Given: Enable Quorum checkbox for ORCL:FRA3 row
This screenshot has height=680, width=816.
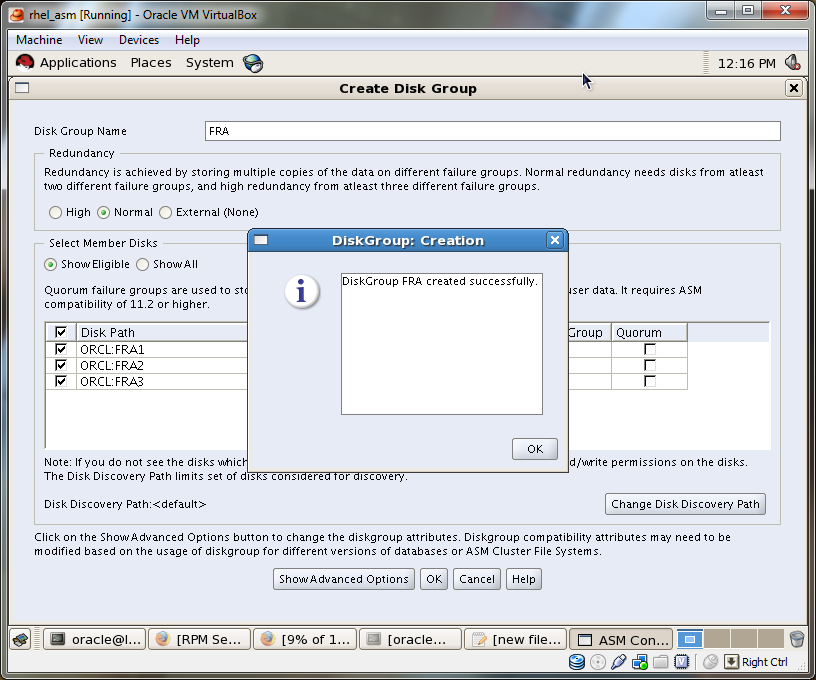Looking at the screenshot, I should (649, 381).
